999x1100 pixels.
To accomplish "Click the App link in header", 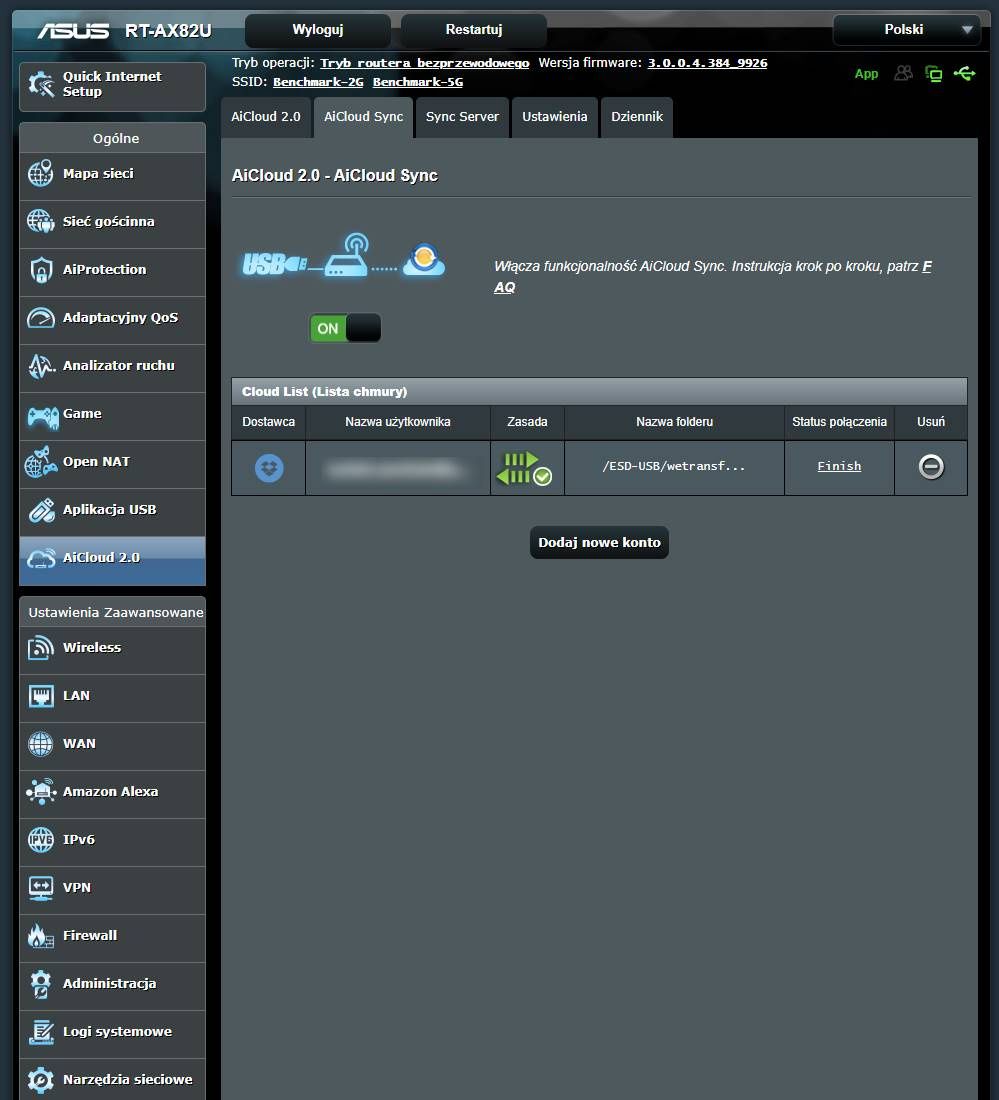I will click(866, 74).
